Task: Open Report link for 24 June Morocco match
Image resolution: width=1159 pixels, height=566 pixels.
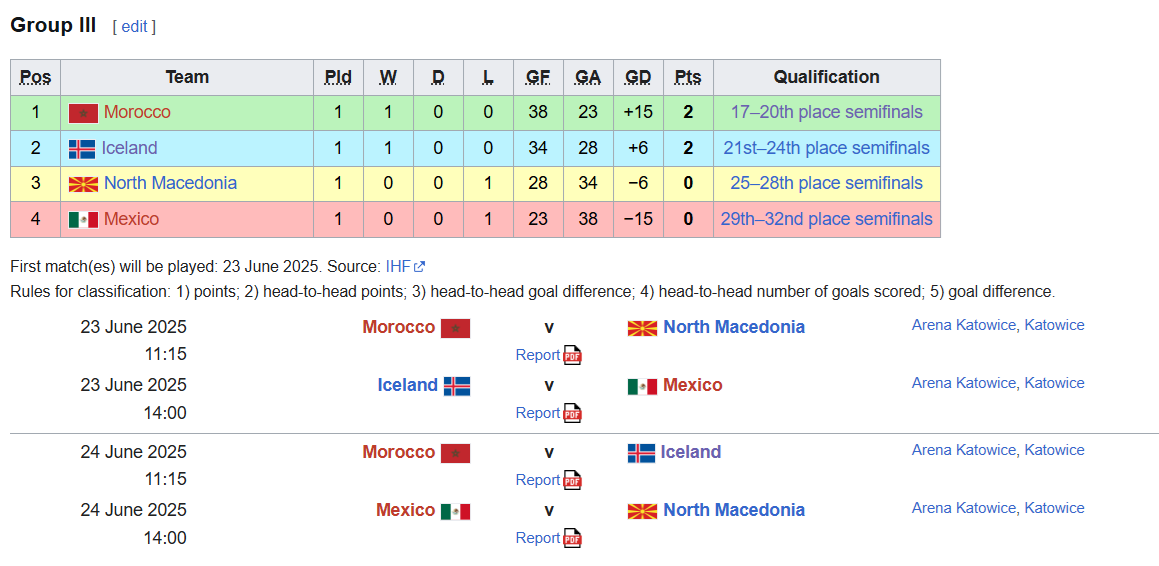Action: tap(538, 480)
